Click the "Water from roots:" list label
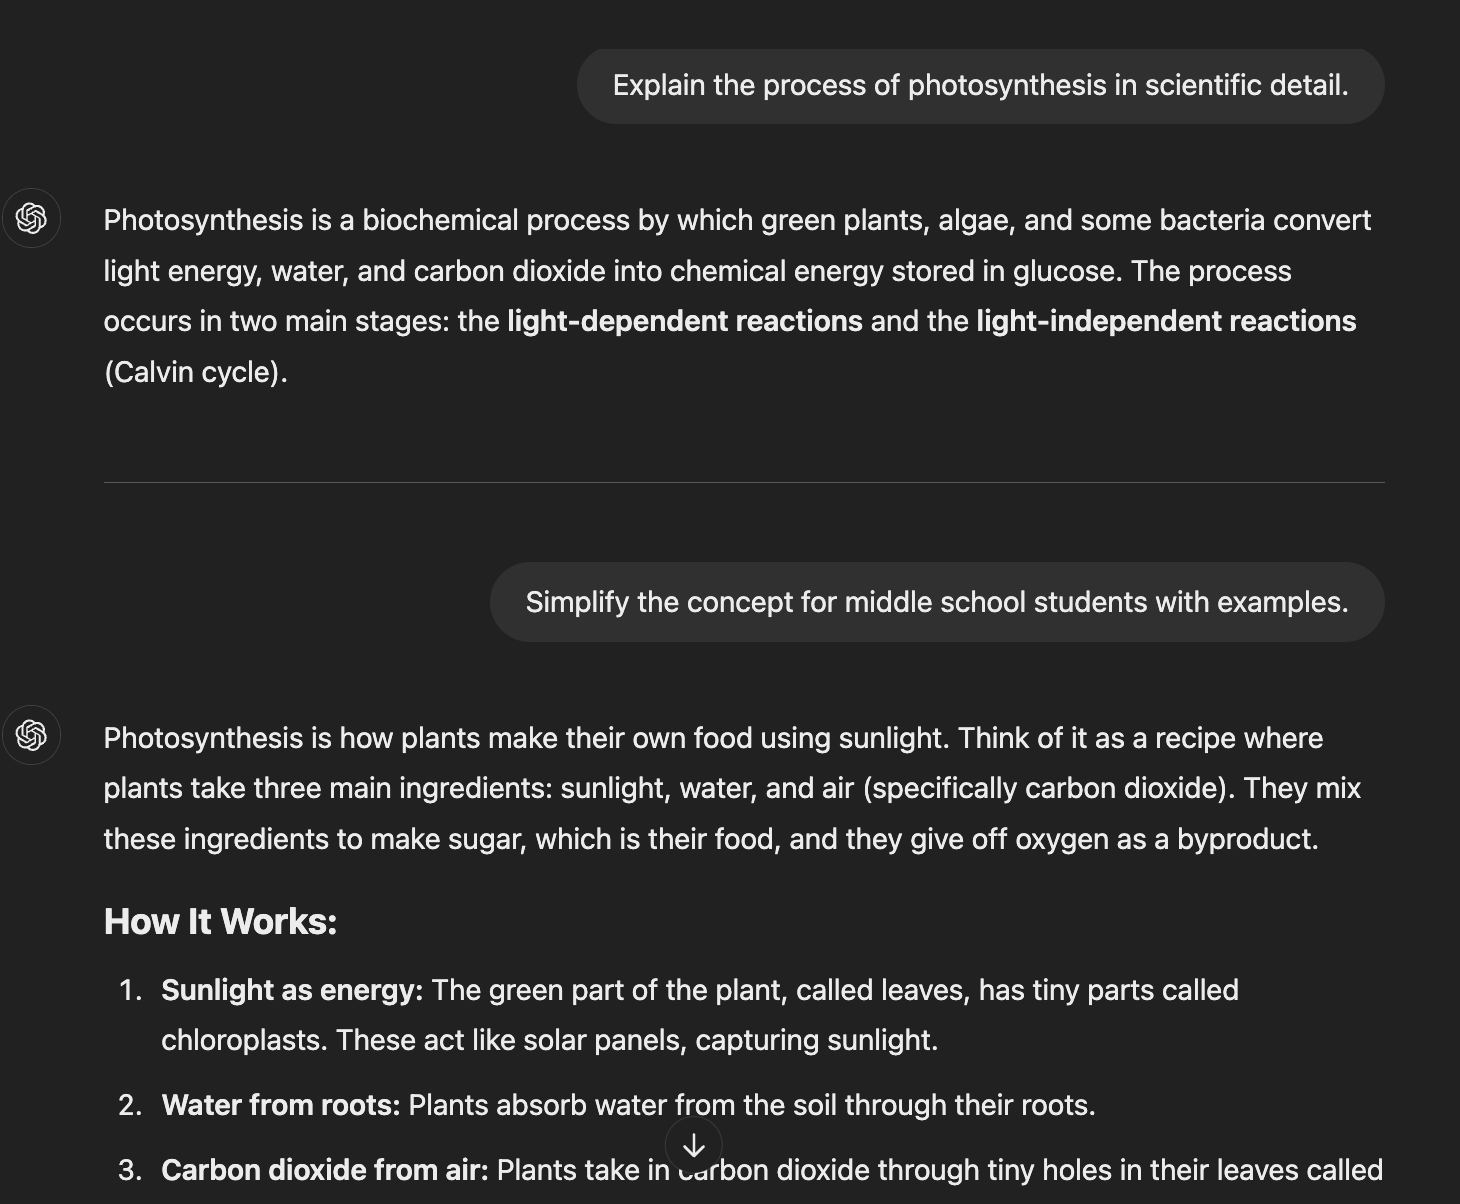Screen dimensions: 1460x1204 click(x=280, y=1105)
